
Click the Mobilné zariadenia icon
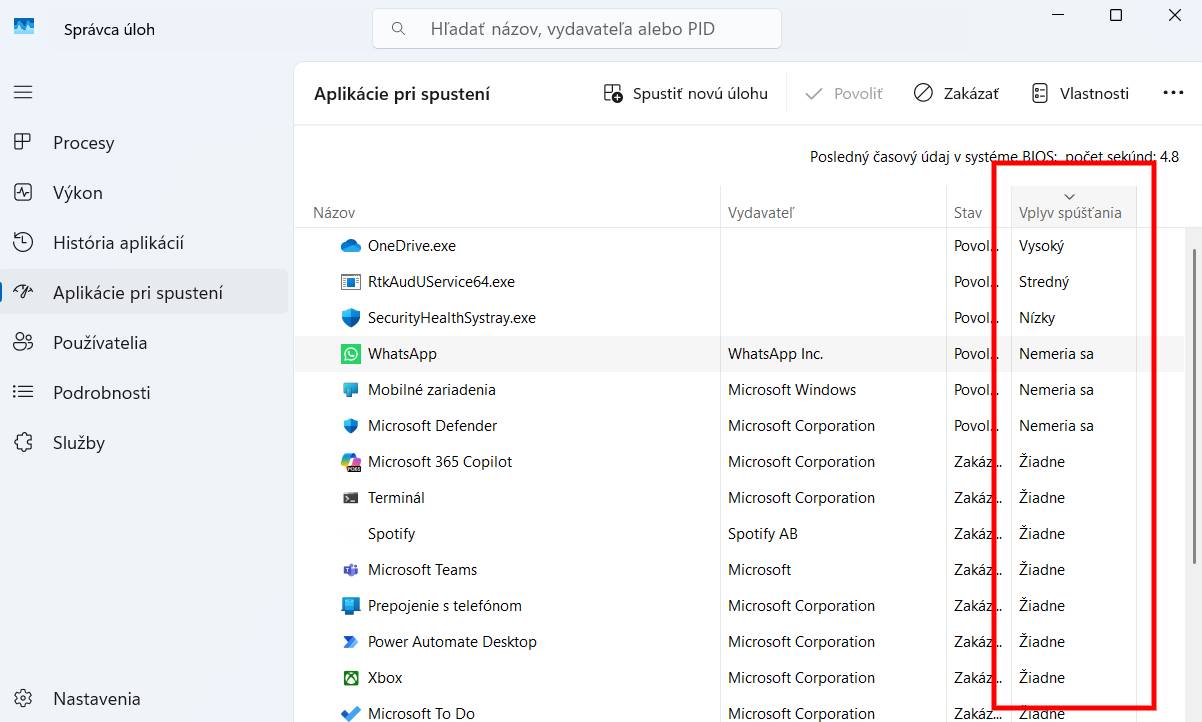coord(350,389)
